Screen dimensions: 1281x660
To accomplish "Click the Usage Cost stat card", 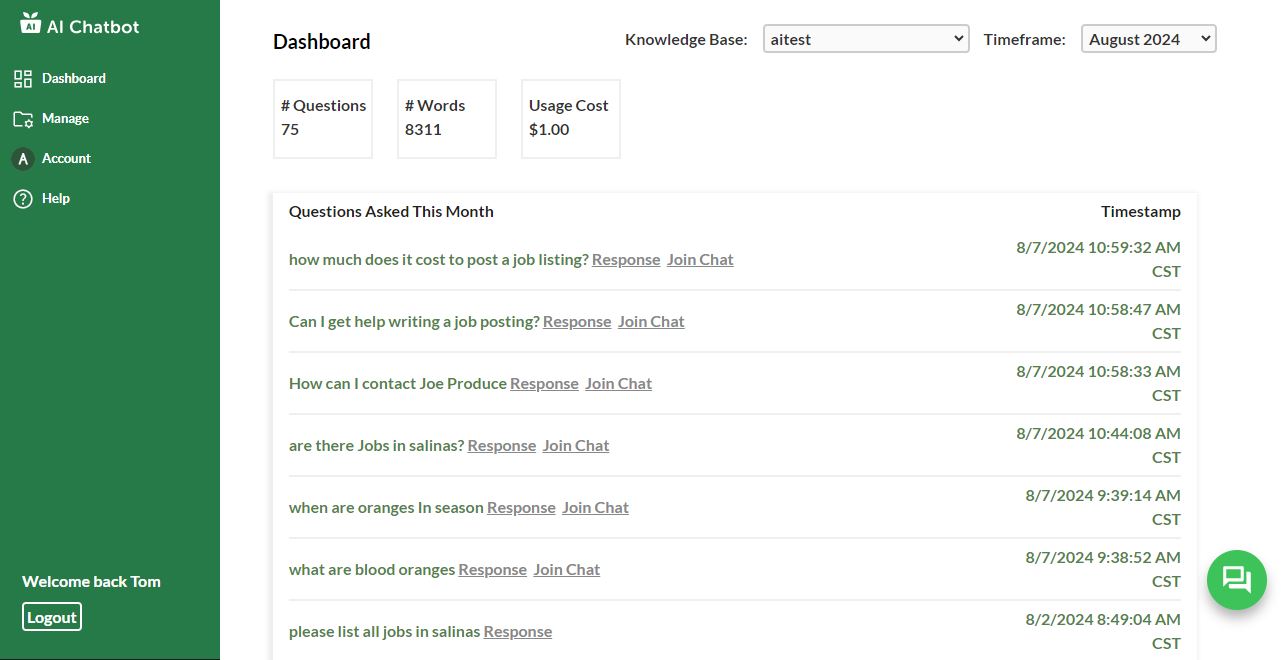I will pyautogui.click(x=570, y=119).
